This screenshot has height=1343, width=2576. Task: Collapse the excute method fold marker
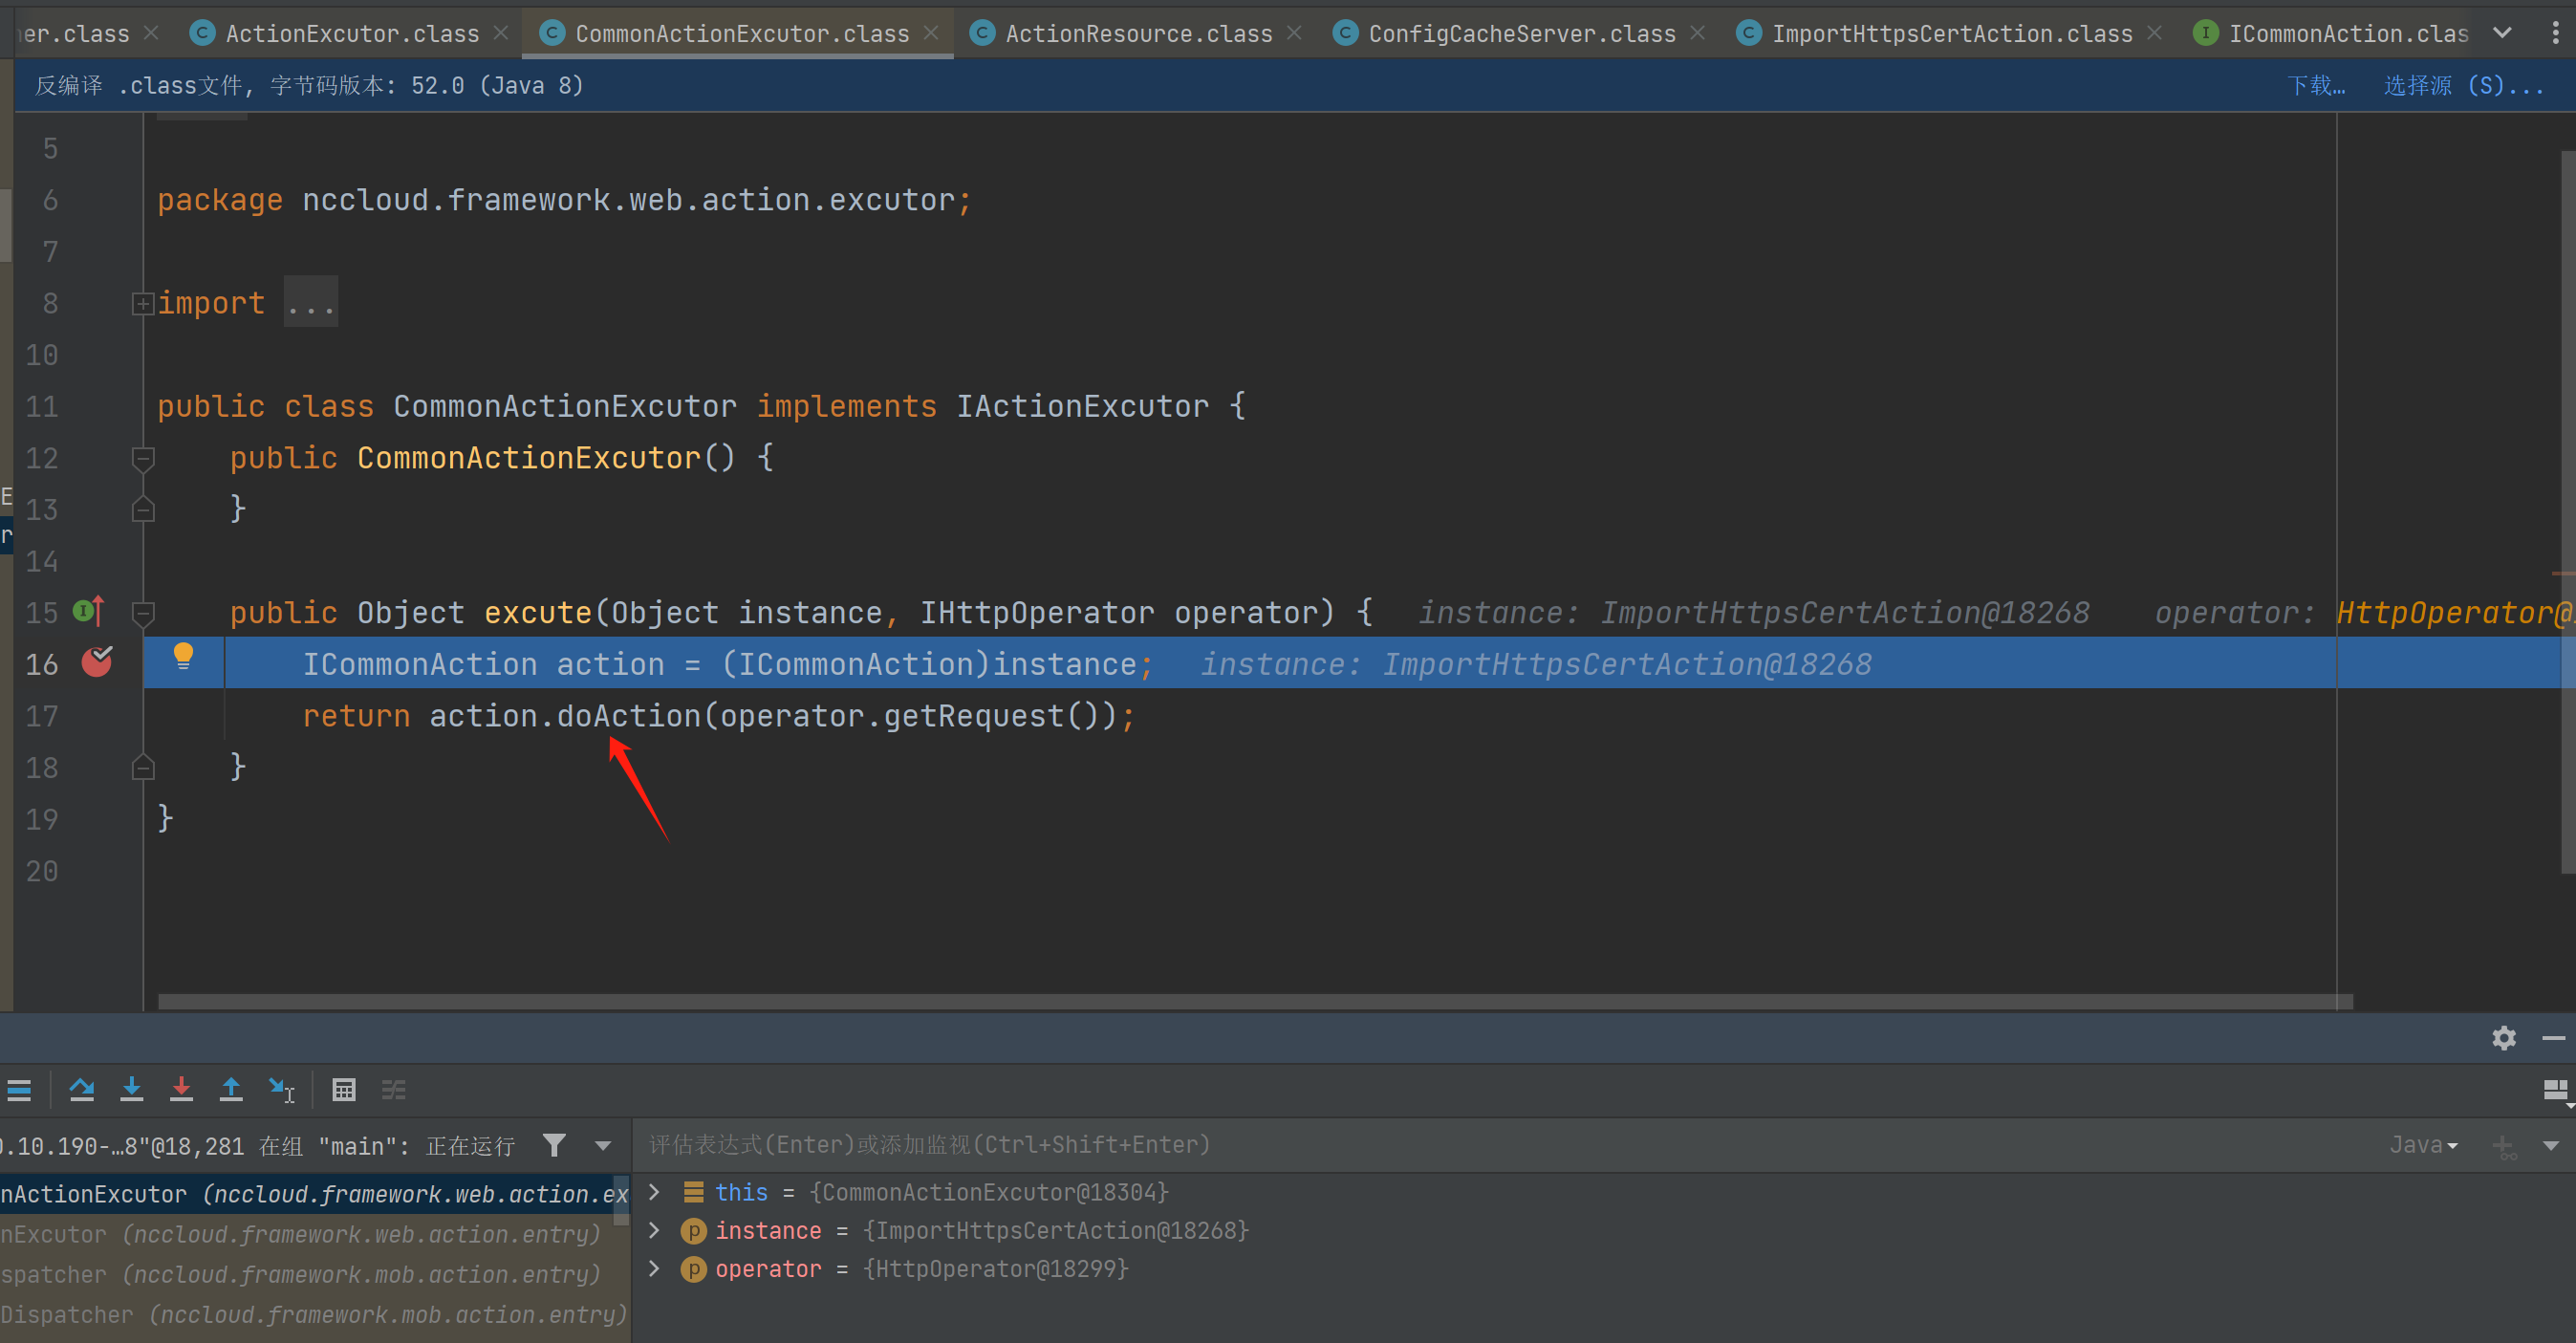143,612
